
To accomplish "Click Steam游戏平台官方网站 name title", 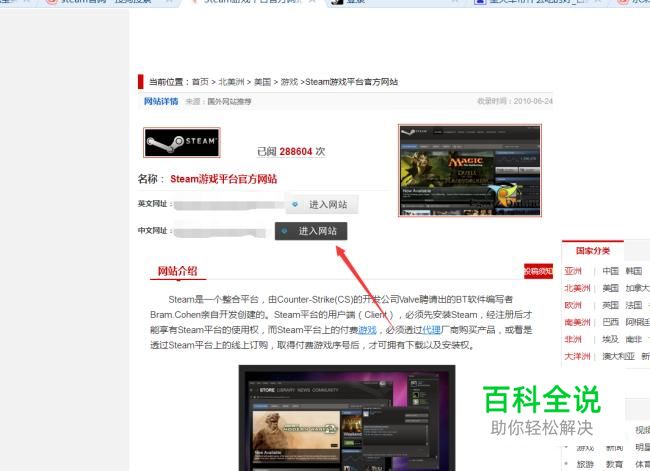I will pyautogui.click(x=223, y=179).
